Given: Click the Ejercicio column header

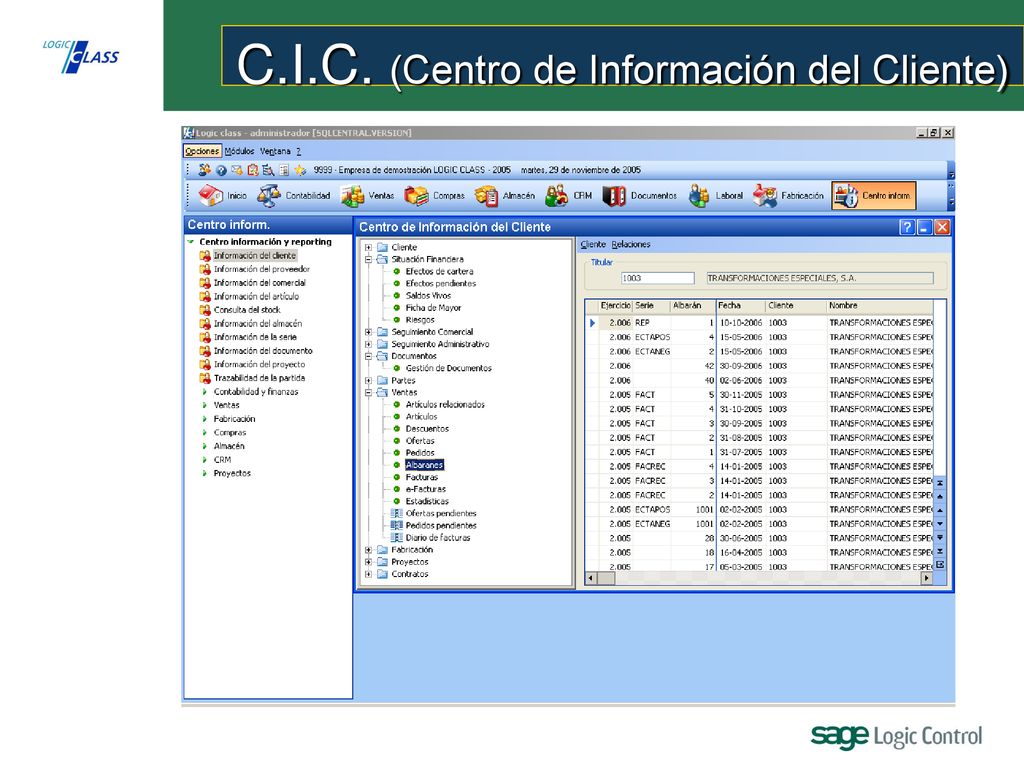Looking at the screenshot, I should pos(615,306).
